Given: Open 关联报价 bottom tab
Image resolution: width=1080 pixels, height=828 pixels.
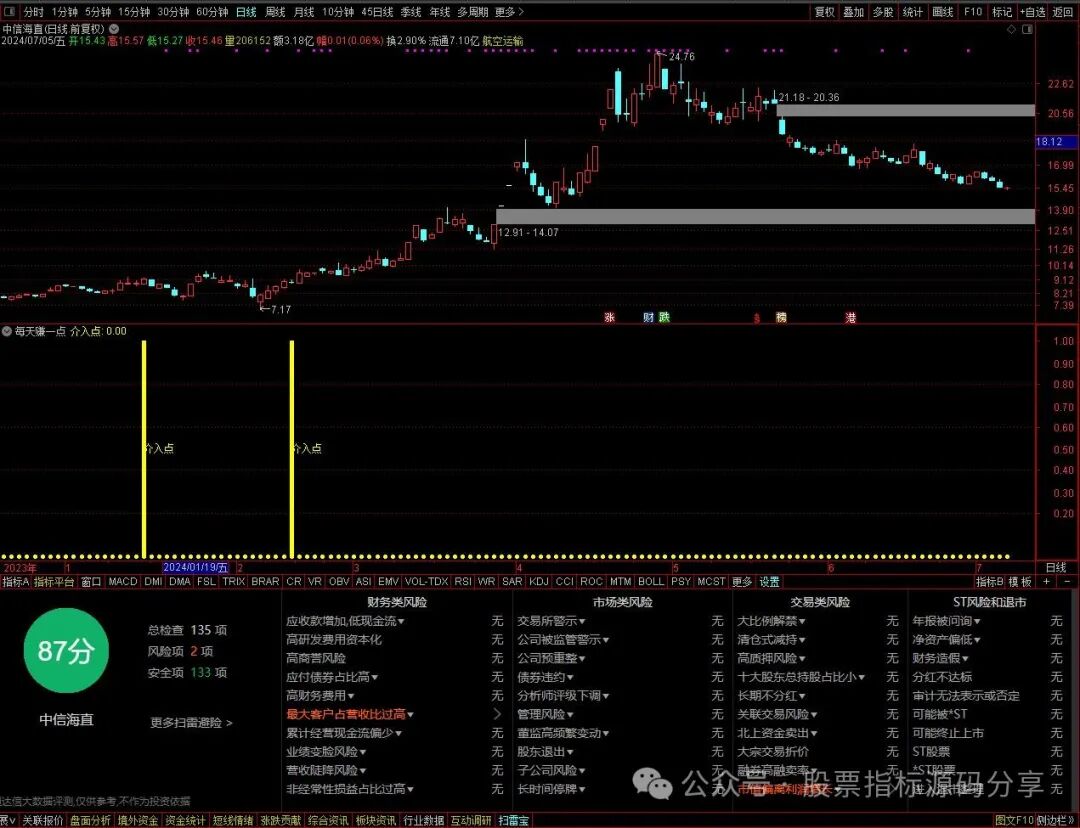Looking at the screenshot, I should pyautogui.click(x=43, y=820).
